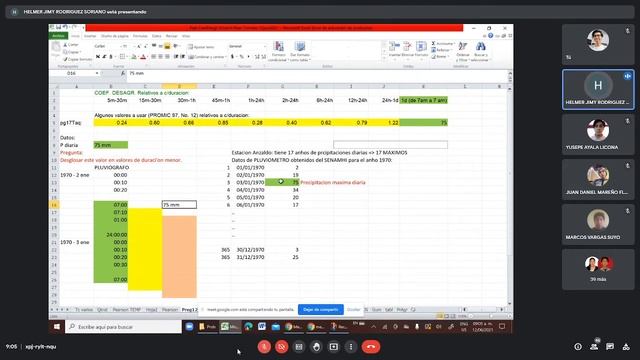Image resolution: width=640 pixels, height=360 pixels.
Task: Click the Cortar command
Action: tap(71, 44)
